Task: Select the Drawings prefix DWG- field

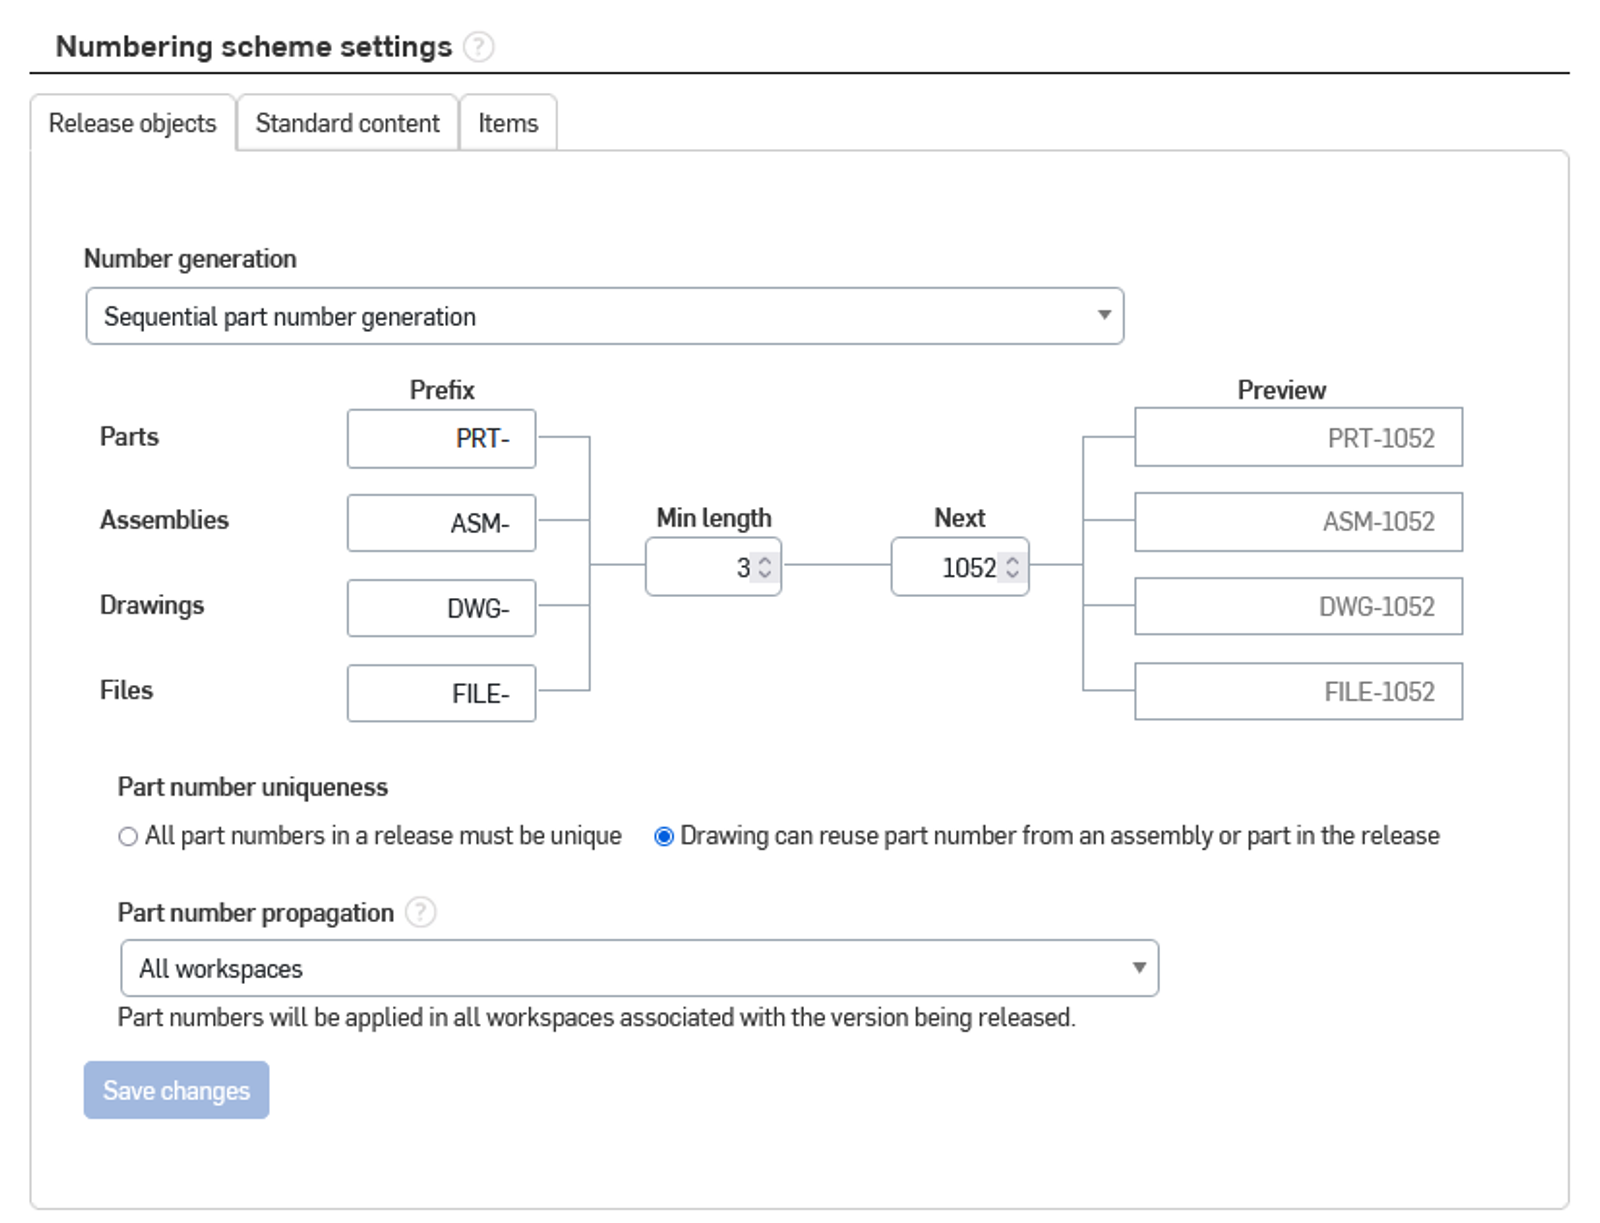Action: (441, 607)
